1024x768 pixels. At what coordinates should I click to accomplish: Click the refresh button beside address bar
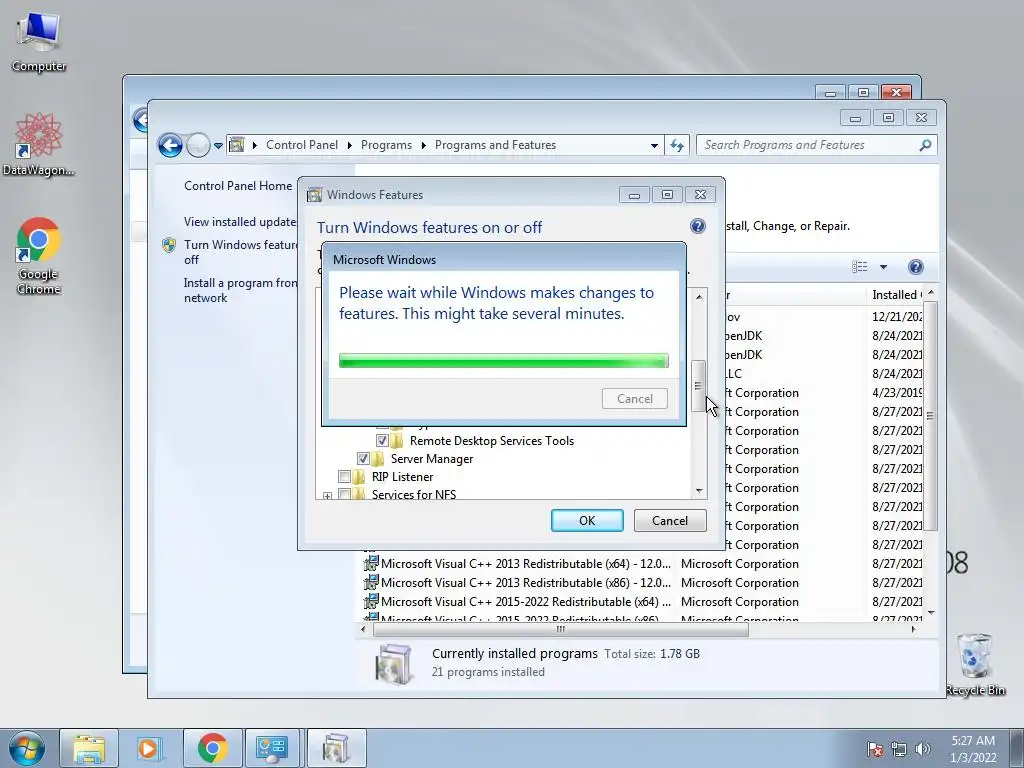[677, 145]
